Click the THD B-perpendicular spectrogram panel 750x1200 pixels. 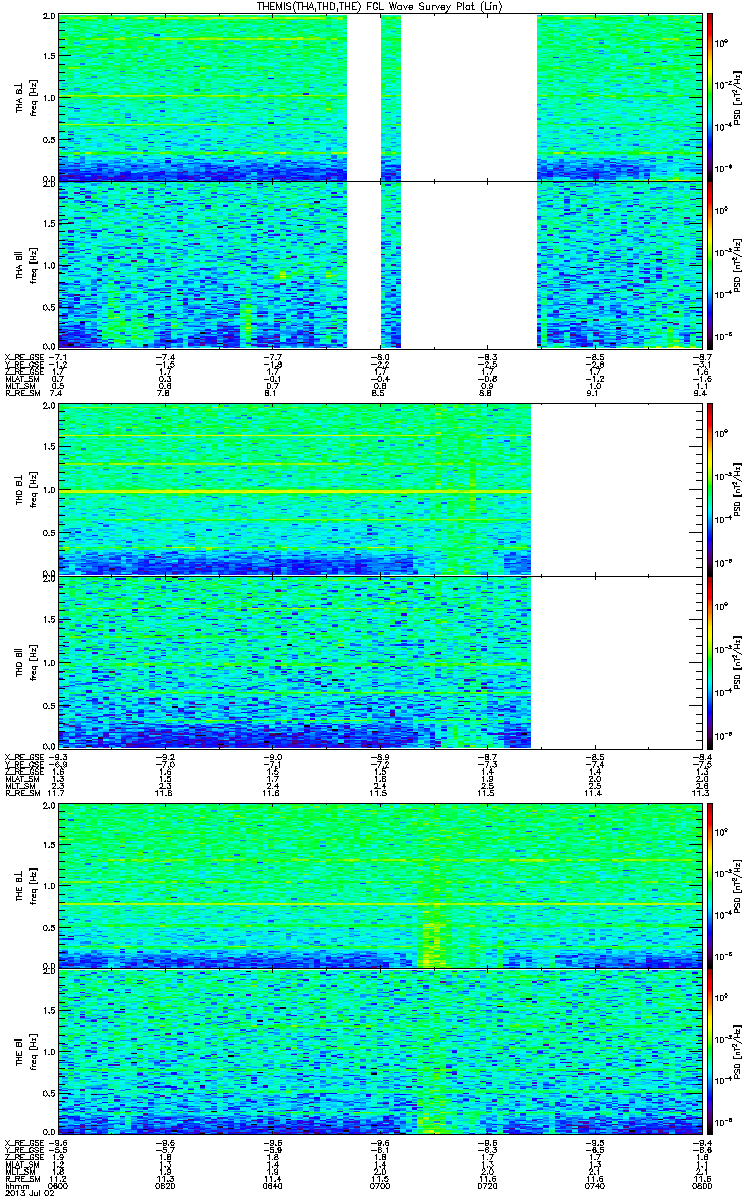(378, 489)
